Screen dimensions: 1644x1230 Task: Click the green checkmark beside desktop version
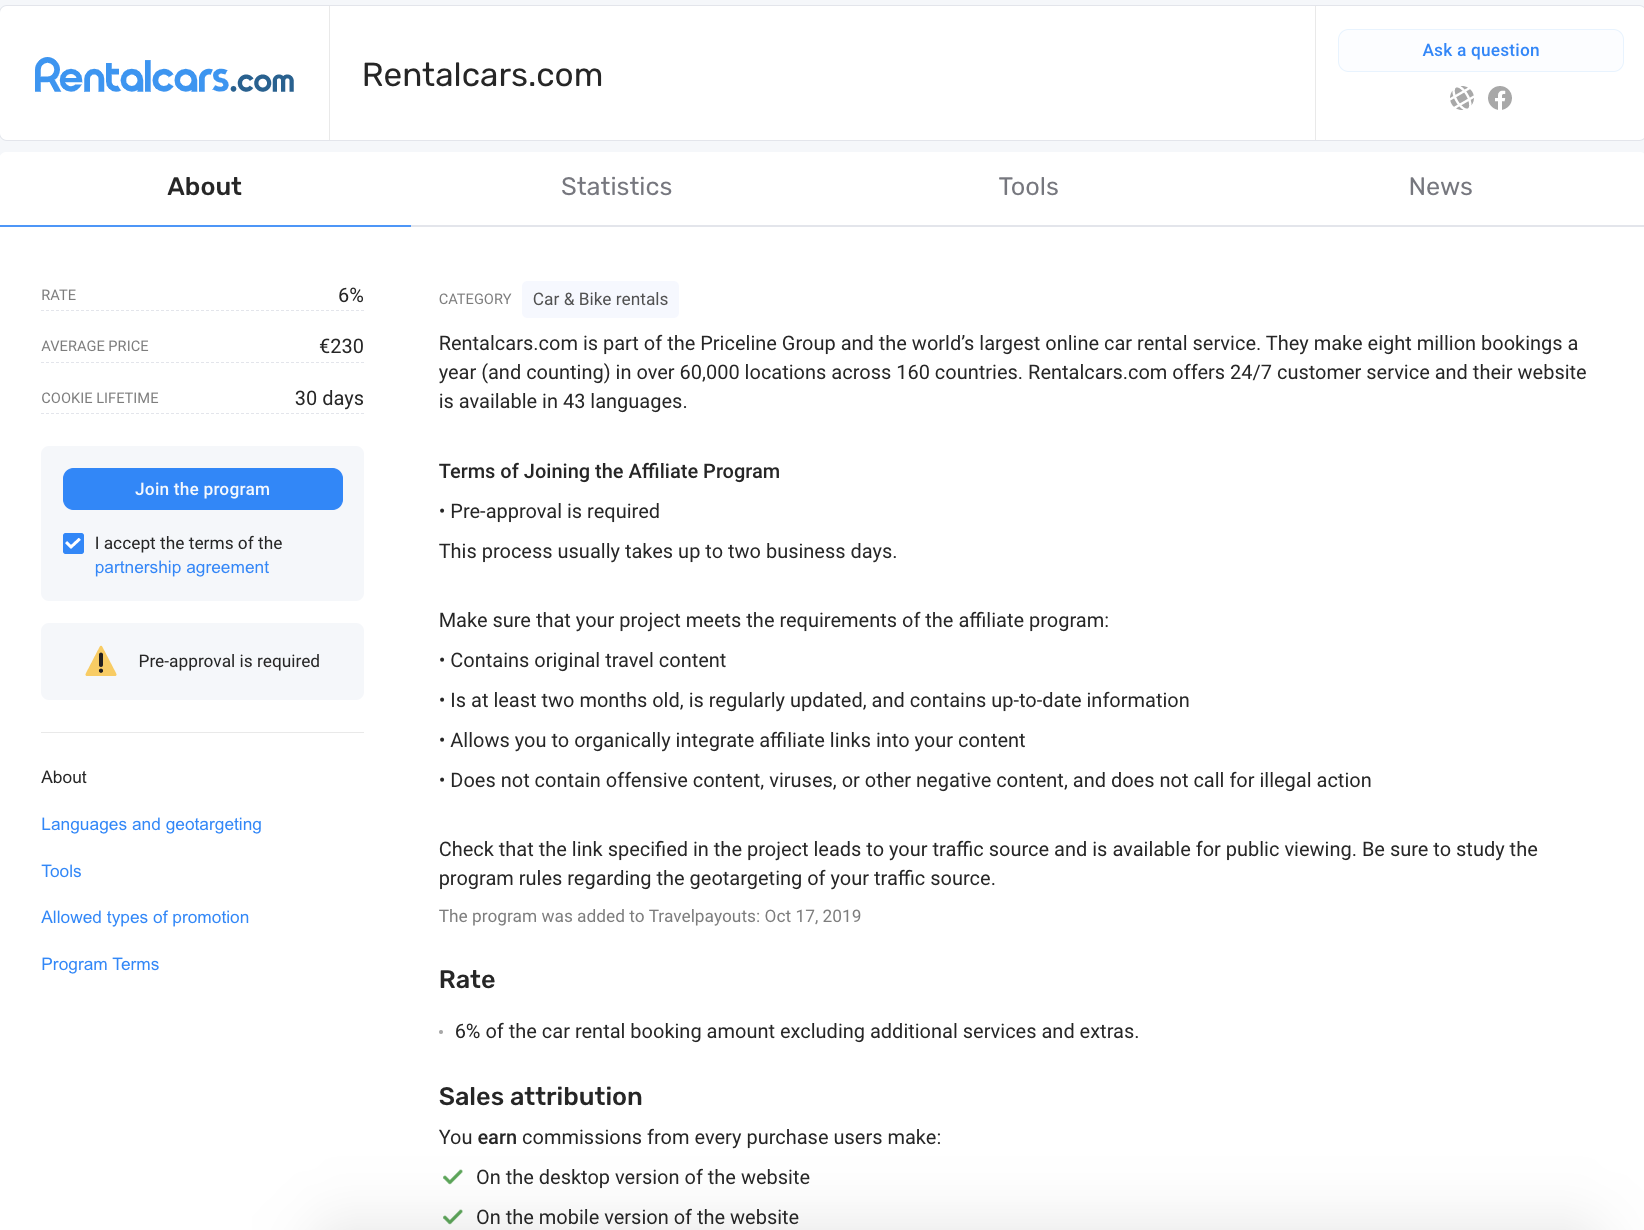pos(452,1177)
